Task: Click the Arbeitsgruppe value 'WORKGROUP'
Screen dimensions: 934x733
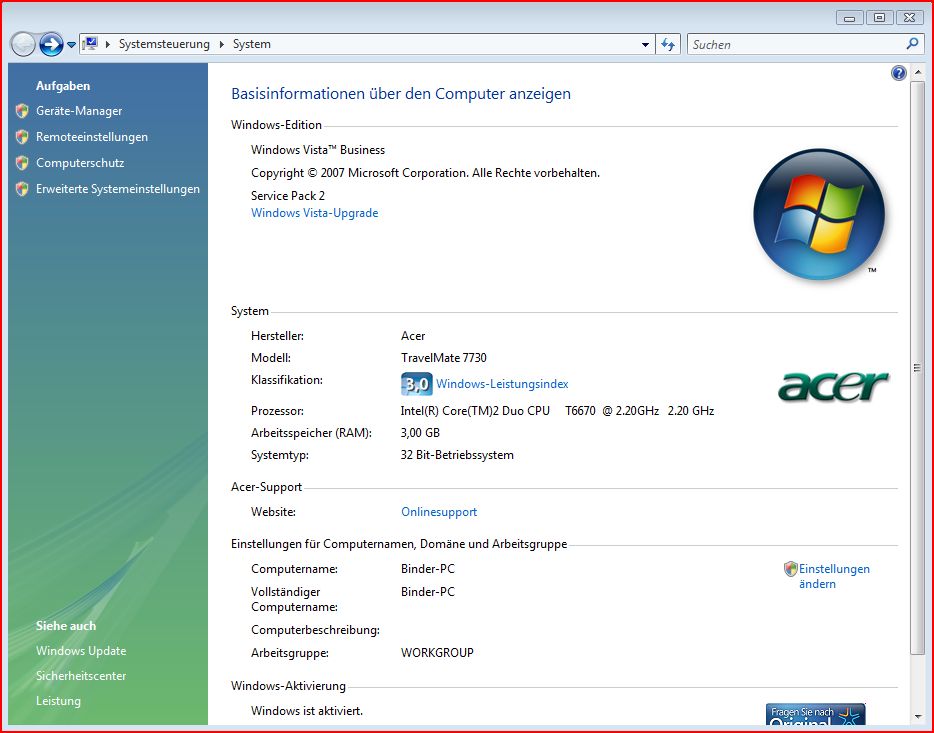Action: (x=437, y=653)
